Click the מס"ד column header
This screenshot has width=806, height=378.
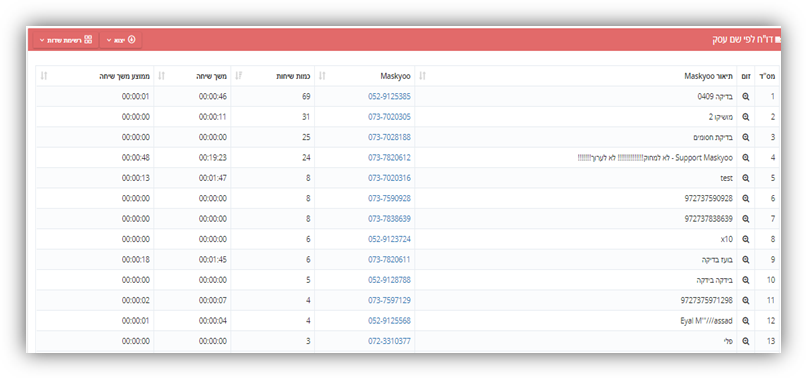(x=767, y=76)
